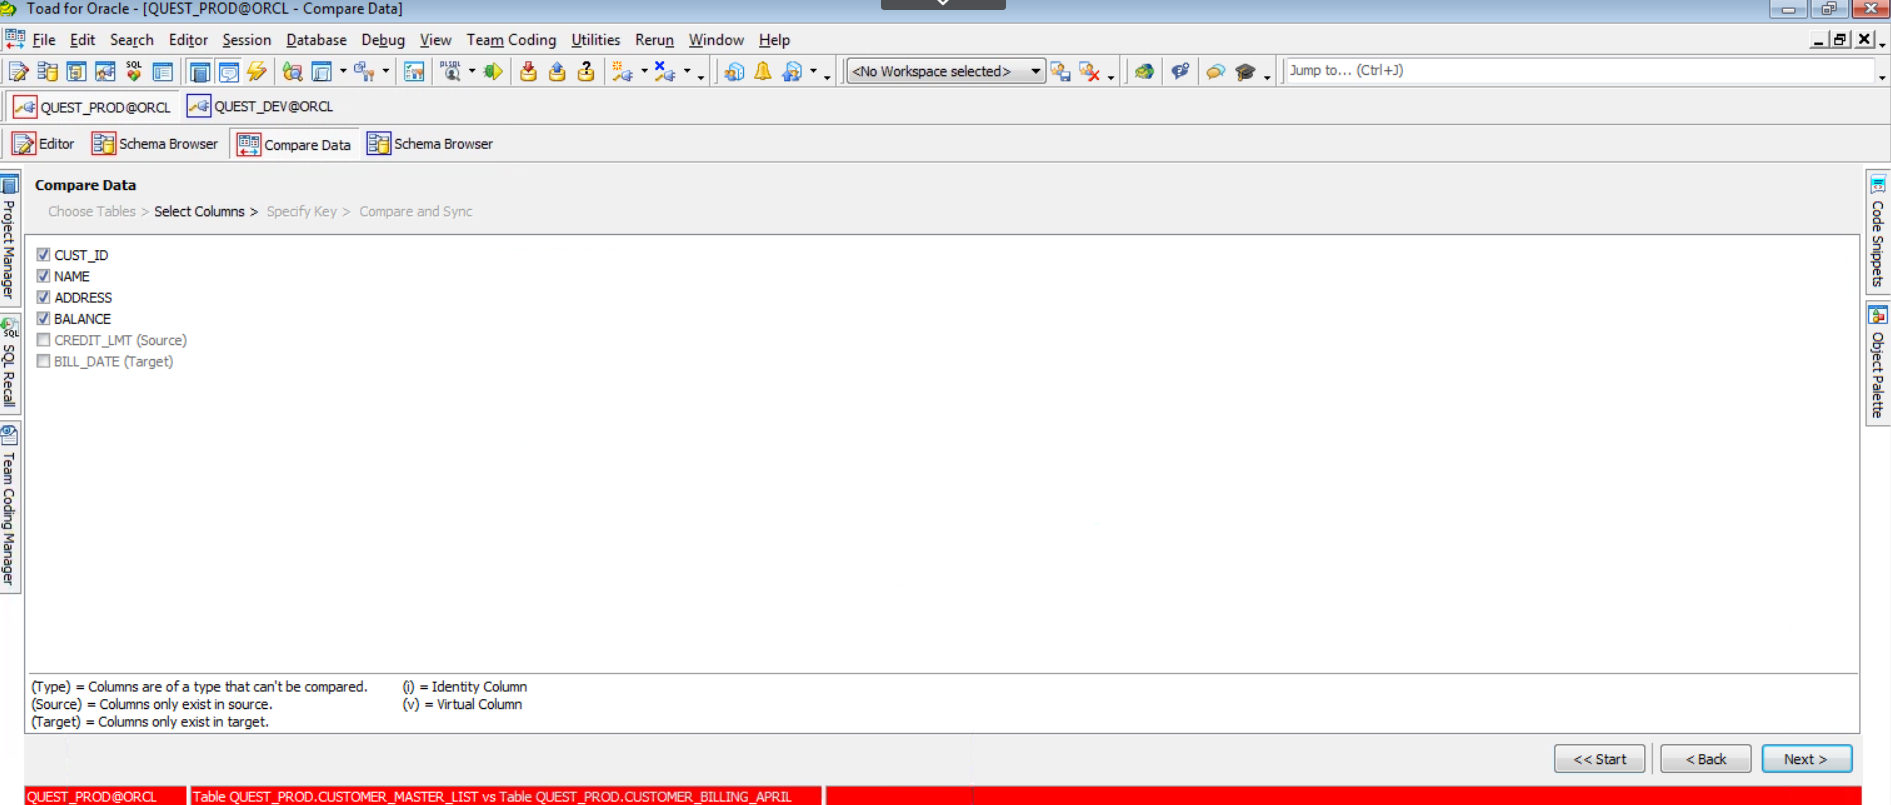Uncheck the CUST_ID column checkbox

pos(43,255)
